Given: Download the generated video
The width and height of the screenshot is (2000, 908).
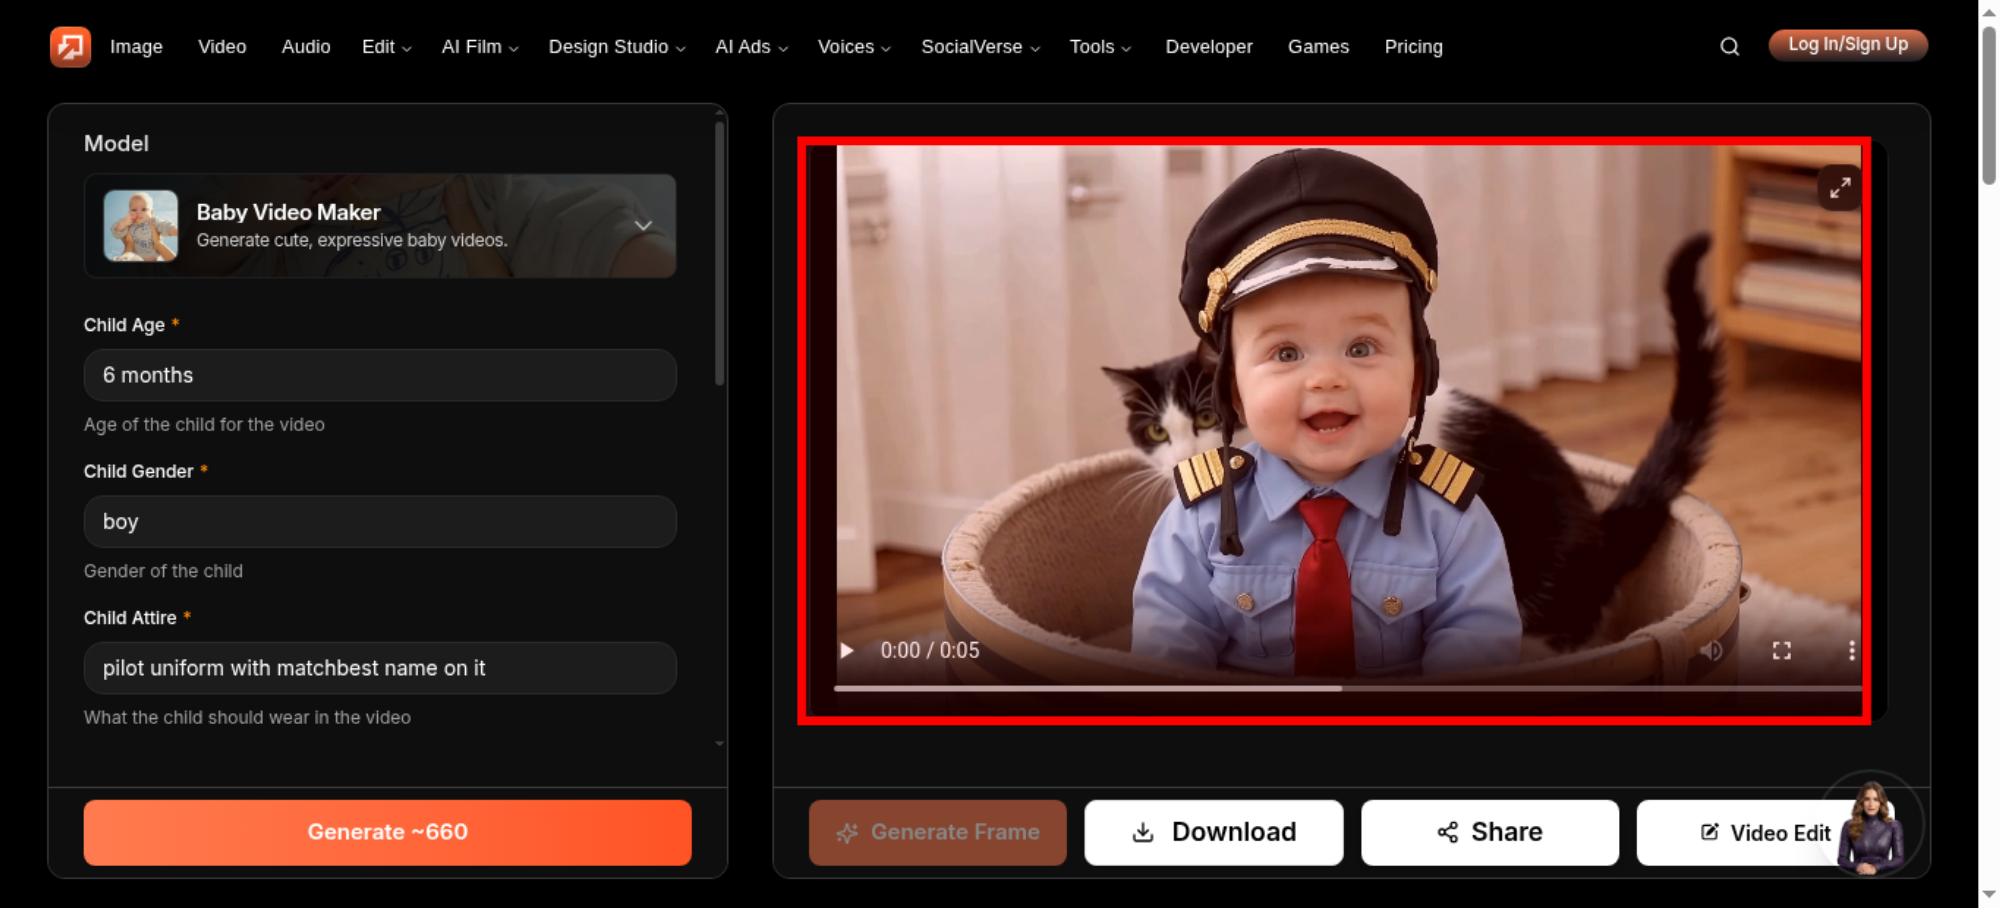Looking at the screenshot, I should point(1214,832).
